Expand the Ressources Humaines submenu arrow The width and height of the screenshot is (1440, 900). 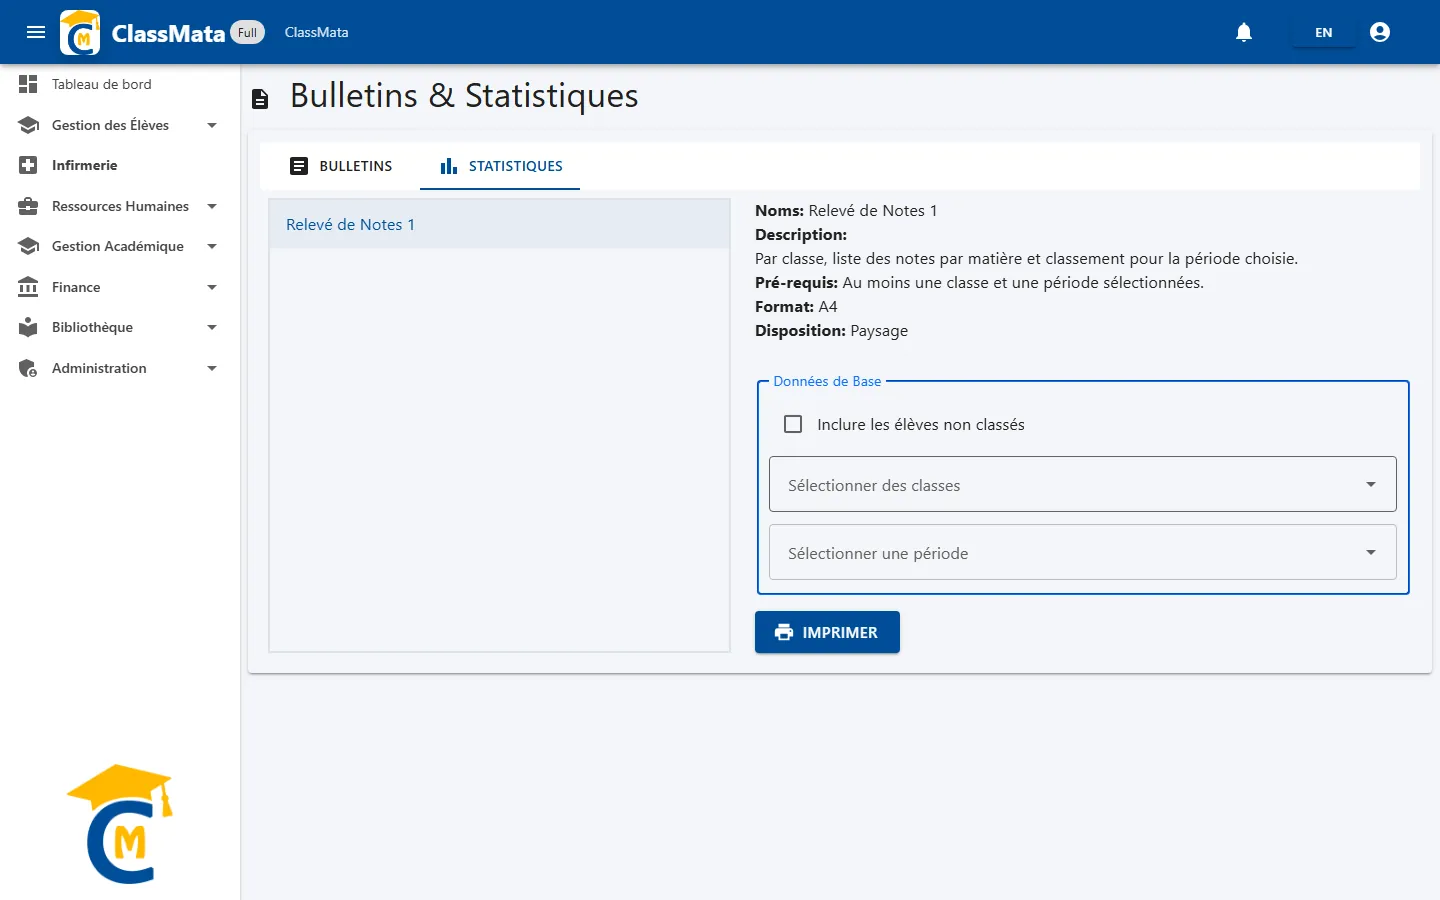pos(212,206)
